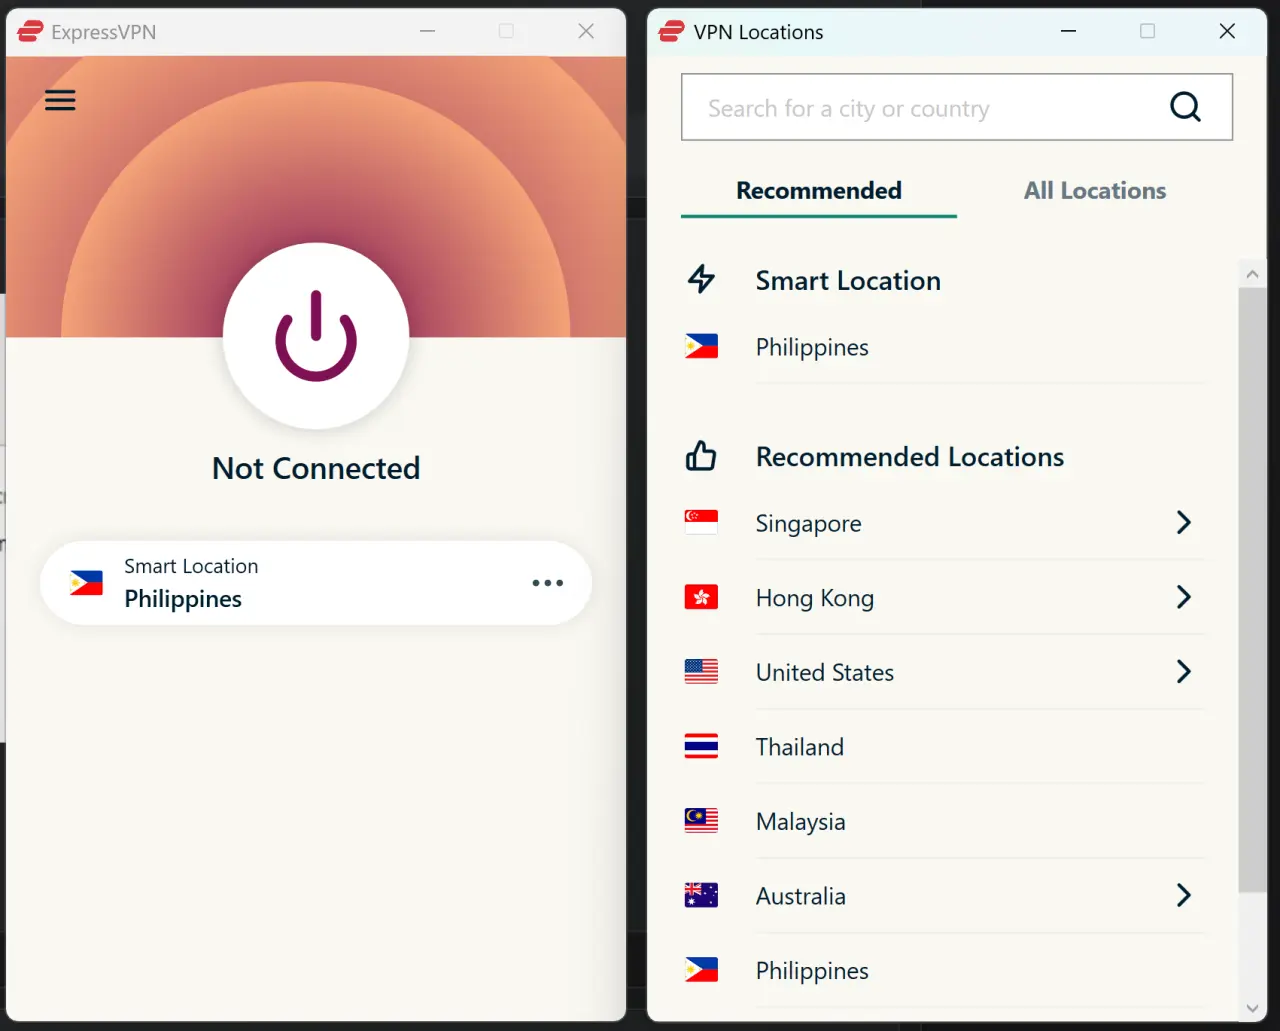The image size is (1280, 1031).
Task: Click the locations list scrollbar thumb
Action: 1252,590
